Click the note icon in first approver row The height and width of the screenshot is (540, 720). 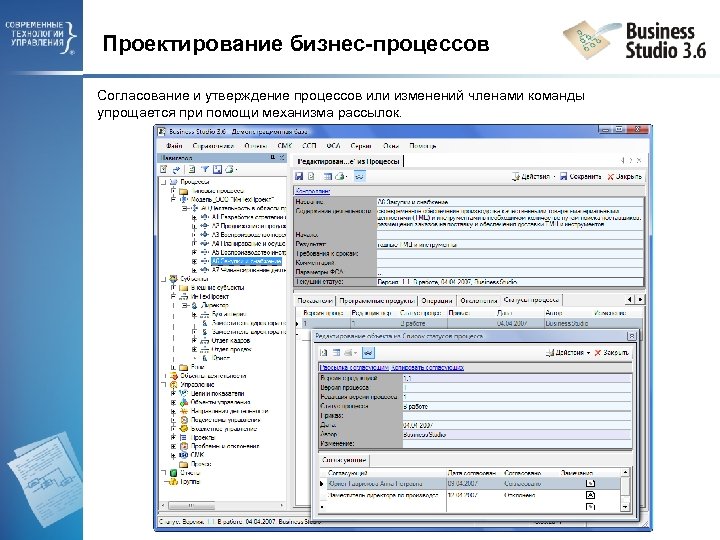591,483
